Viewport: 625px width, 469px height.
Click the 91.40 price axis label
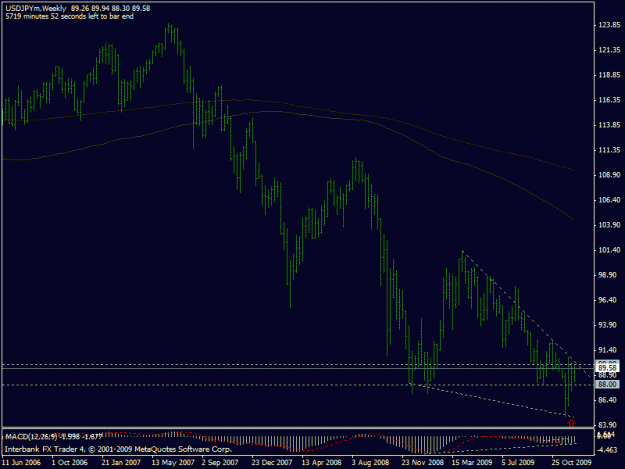pyautogui.click(x=609, y=350)
